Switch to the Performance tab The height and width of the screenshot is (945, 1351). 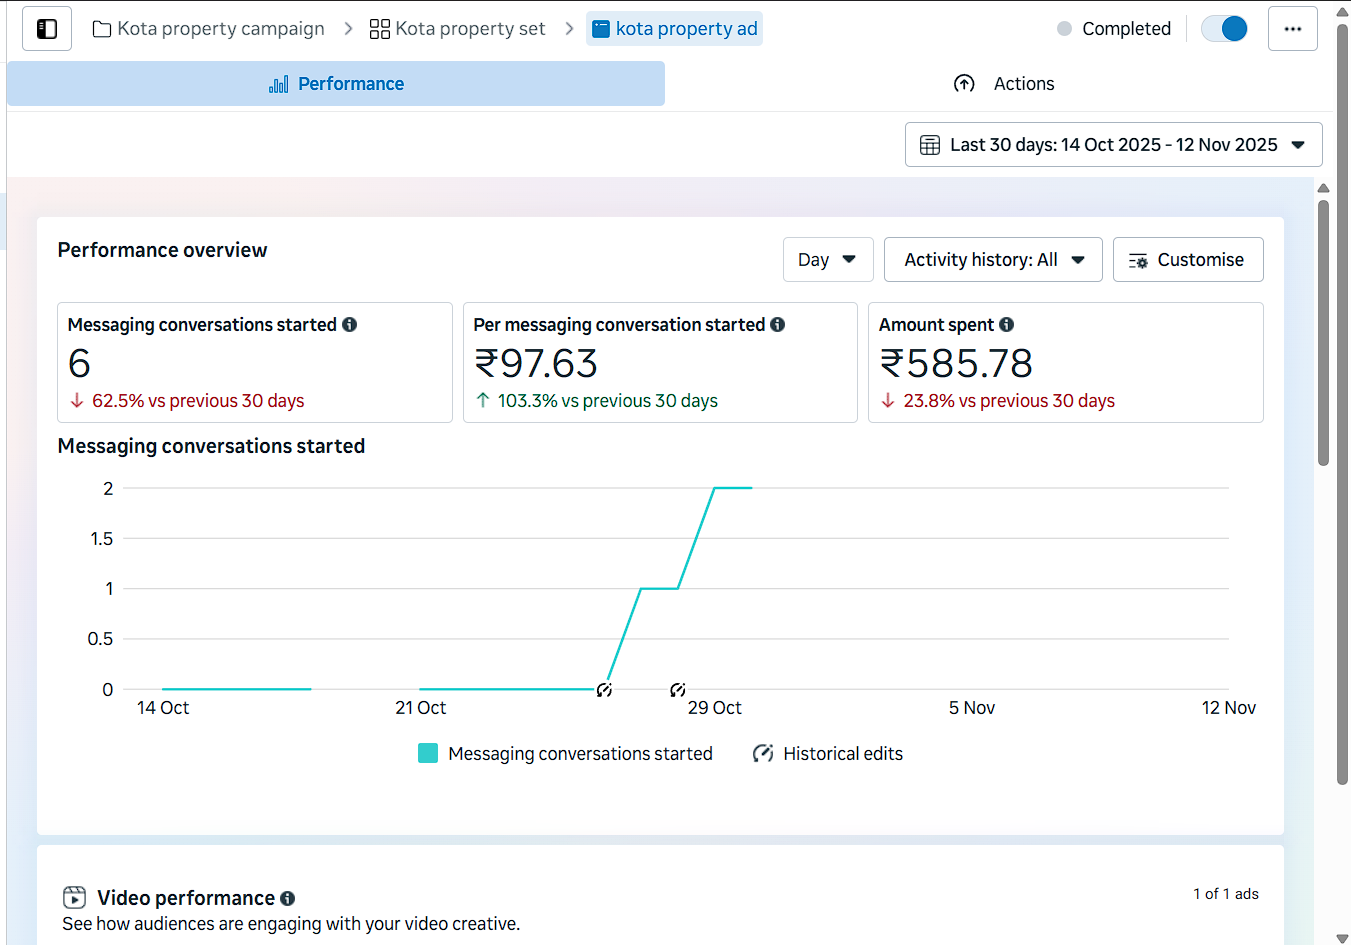[336, 84]
